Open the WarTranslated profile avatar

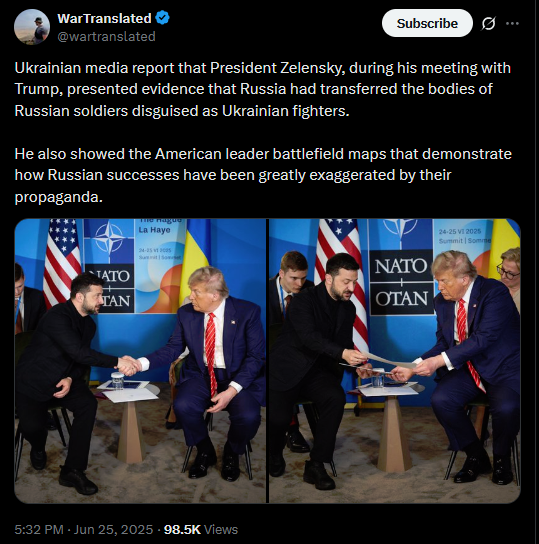(32, 27)
